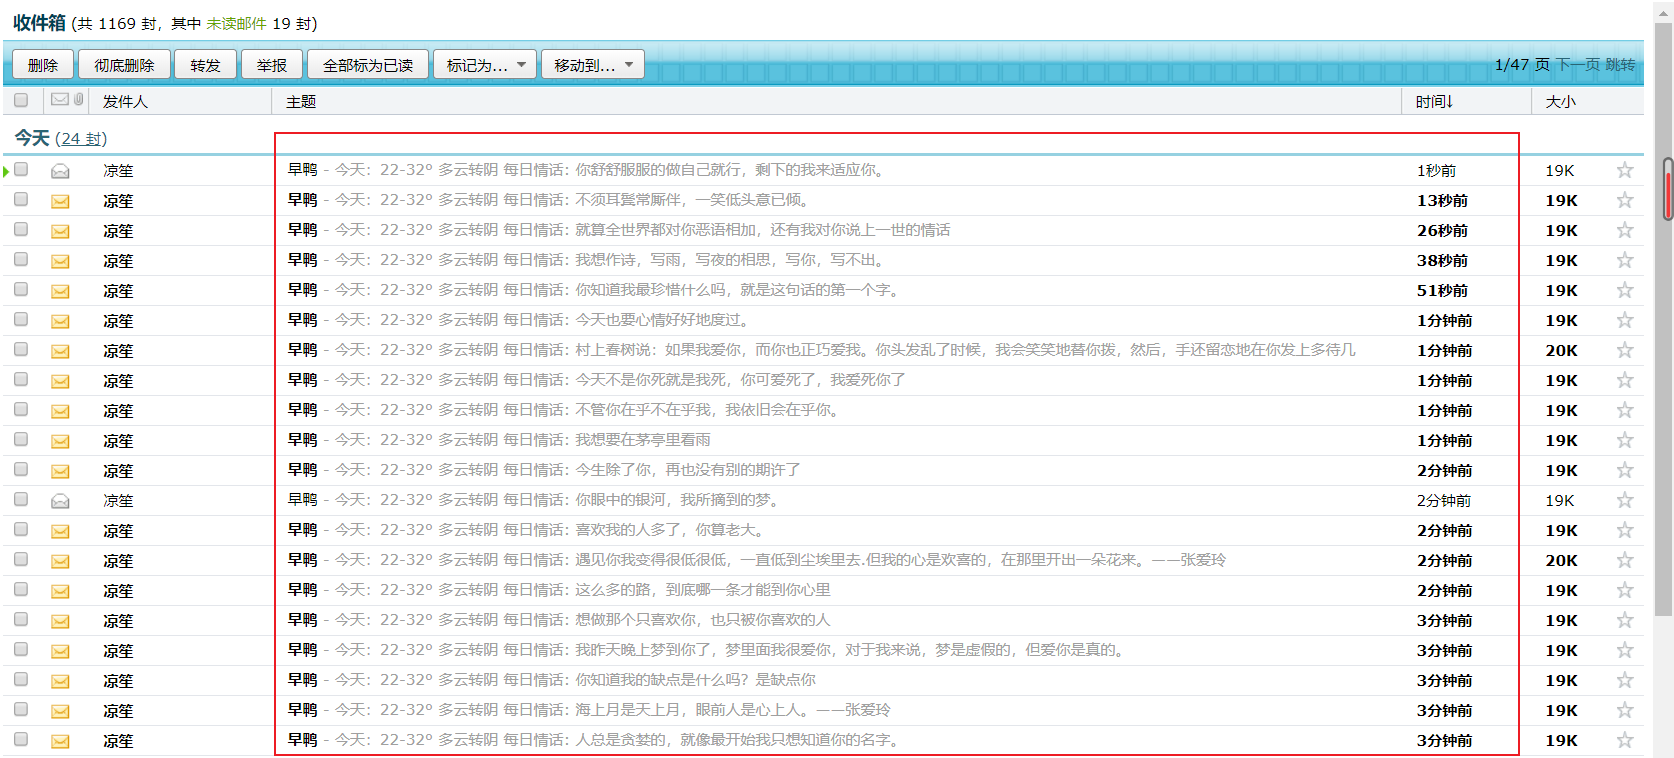1674x758 pixels.
Task: Star the 今天也要心情好好地度过 email
Action: [1625, 320]
